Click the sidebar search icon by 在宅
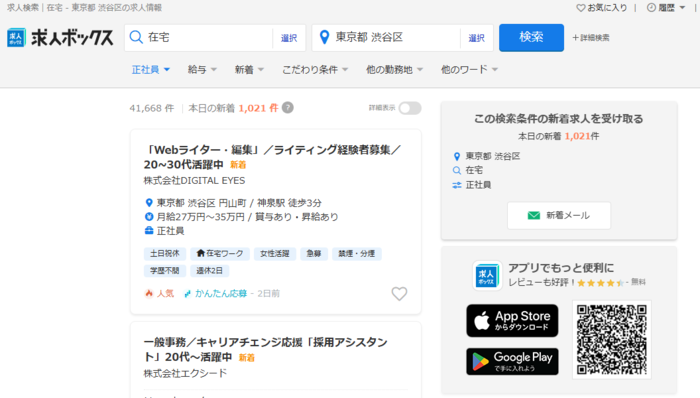The width and height of the screenshot is (700, 398). coord(456,170)
